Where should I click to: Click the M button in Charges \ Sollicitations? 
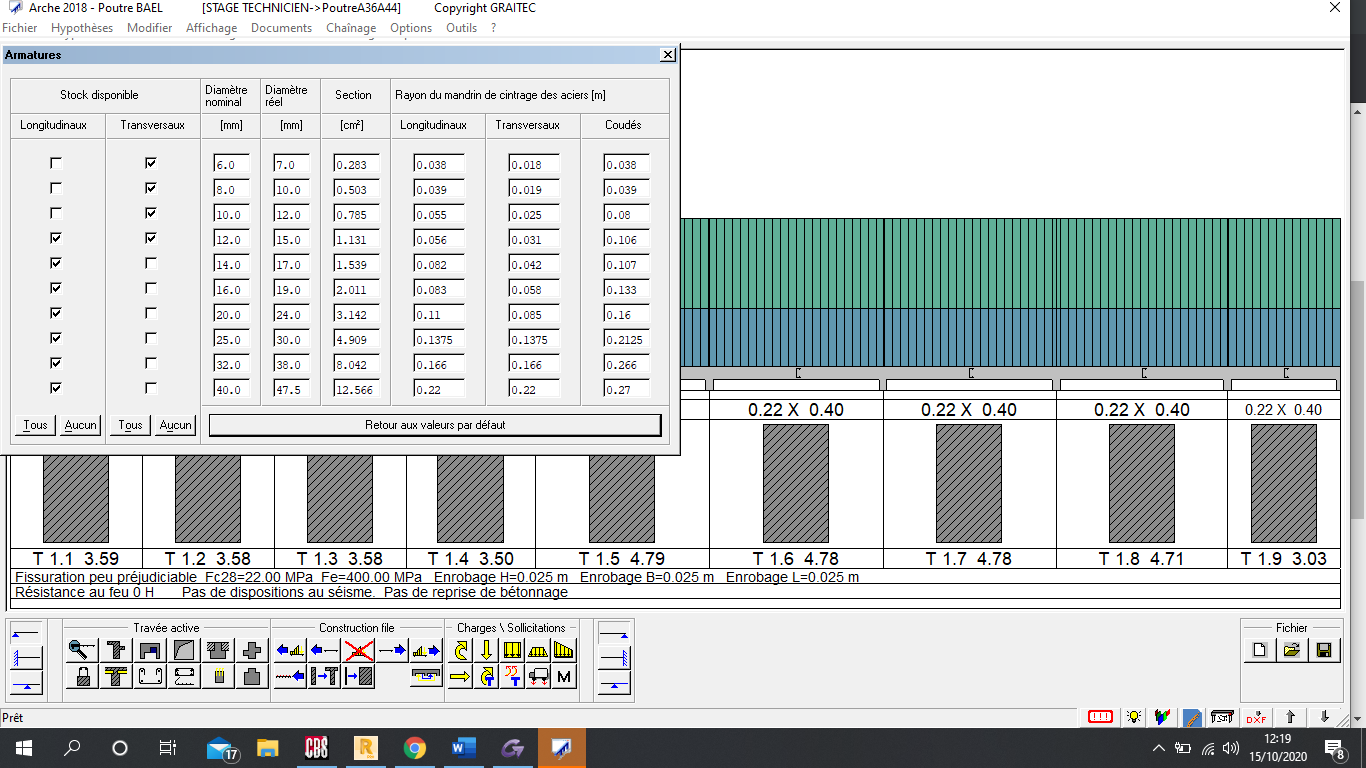564,676
